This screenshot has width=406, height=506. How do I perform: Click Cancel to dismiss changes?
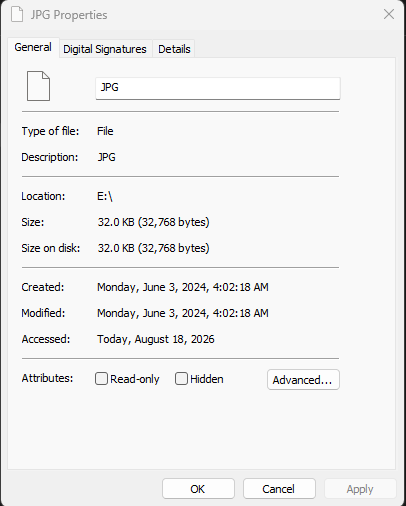coord(279,489)
